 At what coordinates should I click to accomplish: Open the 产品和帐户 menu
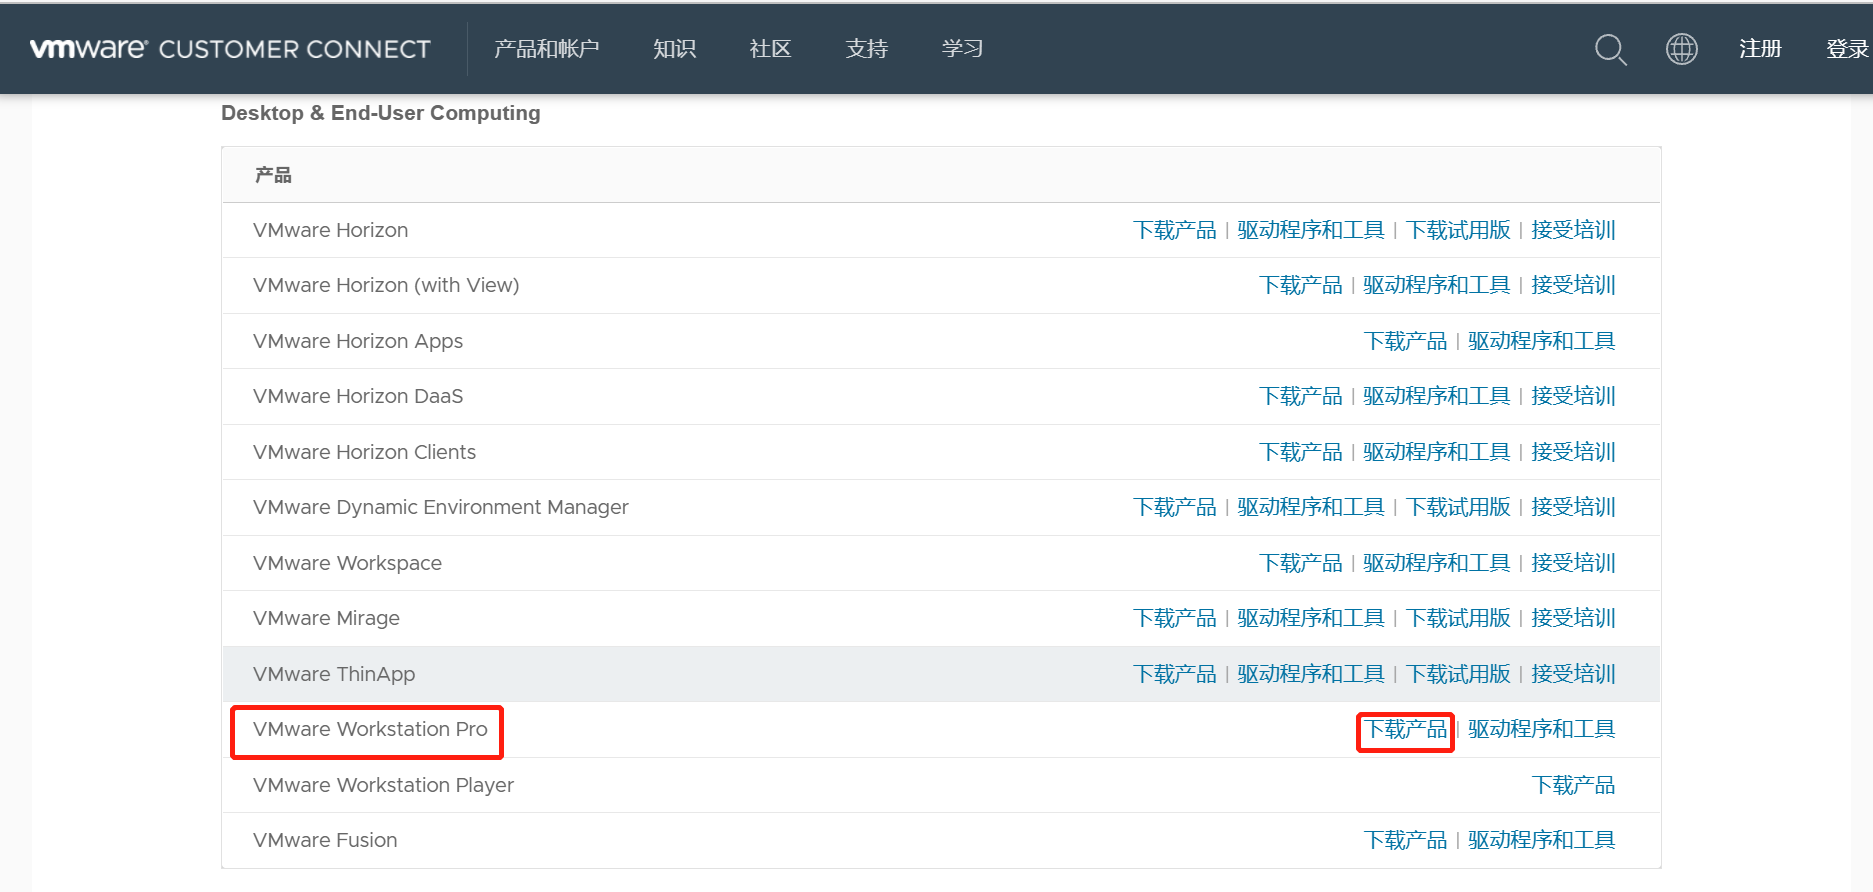547,49
